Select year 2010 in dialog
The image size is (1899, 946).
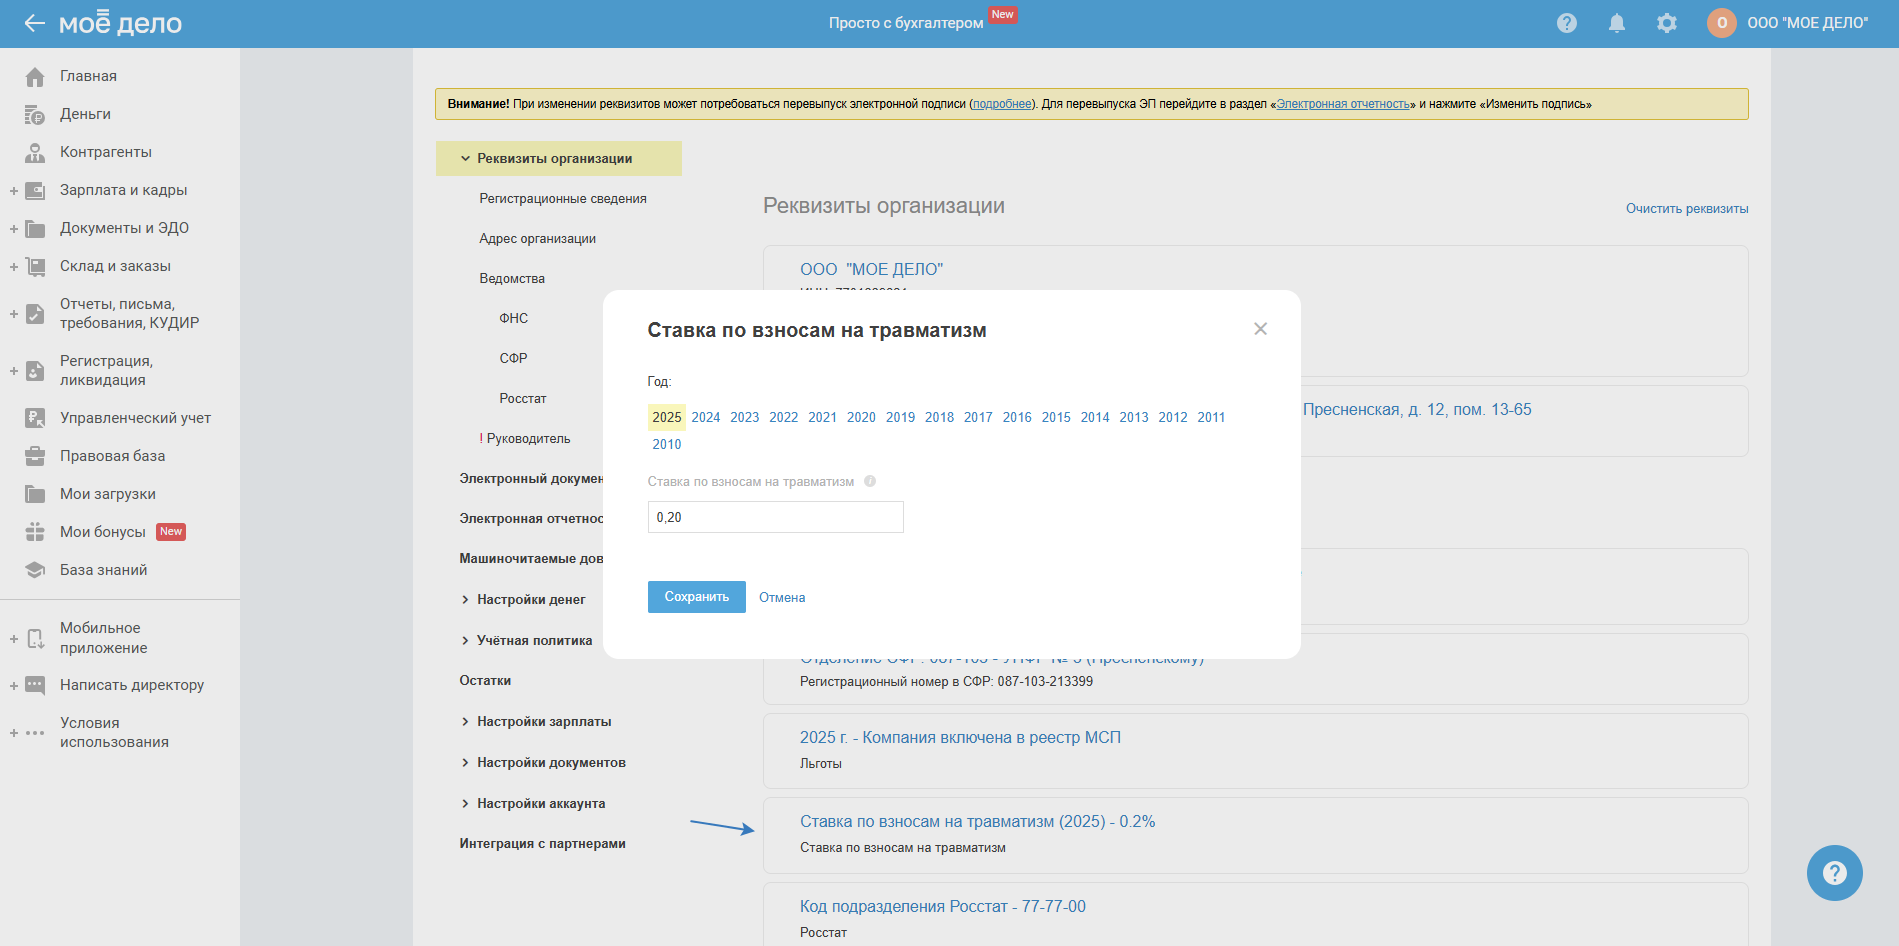(x=667, y=444)
